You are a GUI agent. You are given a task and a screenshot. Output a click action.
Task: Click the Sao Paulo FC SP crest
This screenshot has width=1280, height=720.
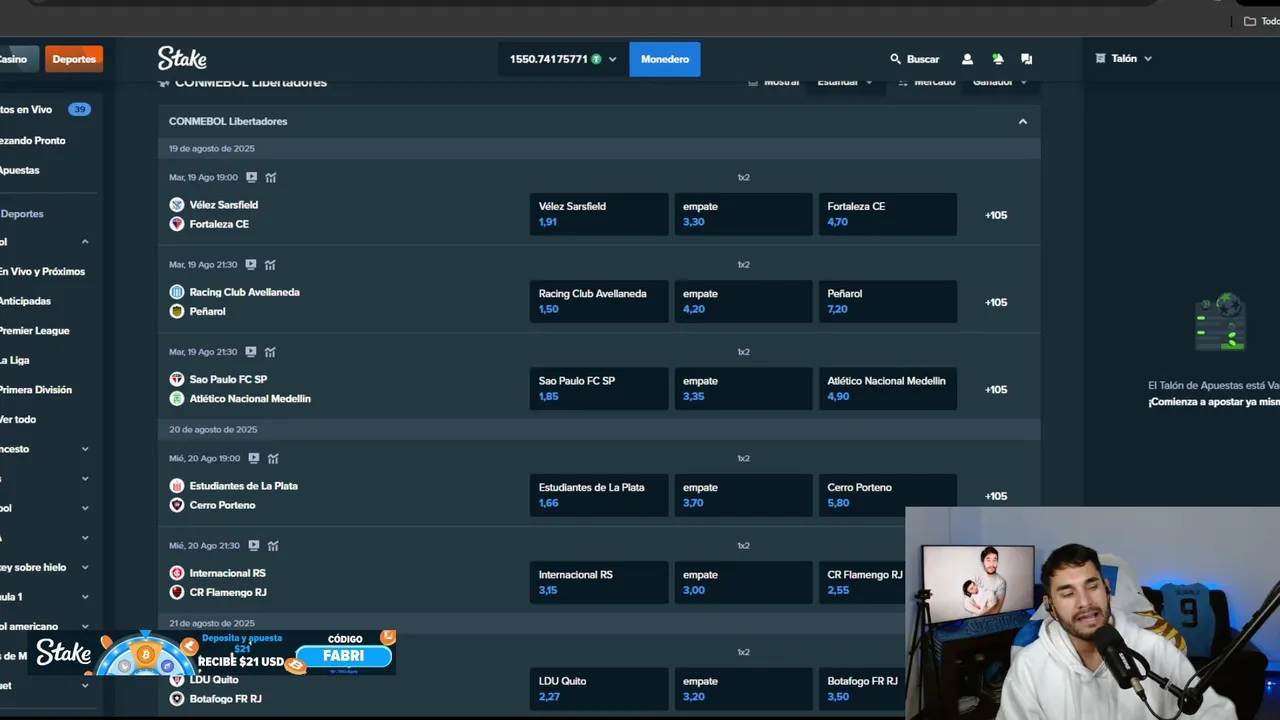(x=177, y=379)
